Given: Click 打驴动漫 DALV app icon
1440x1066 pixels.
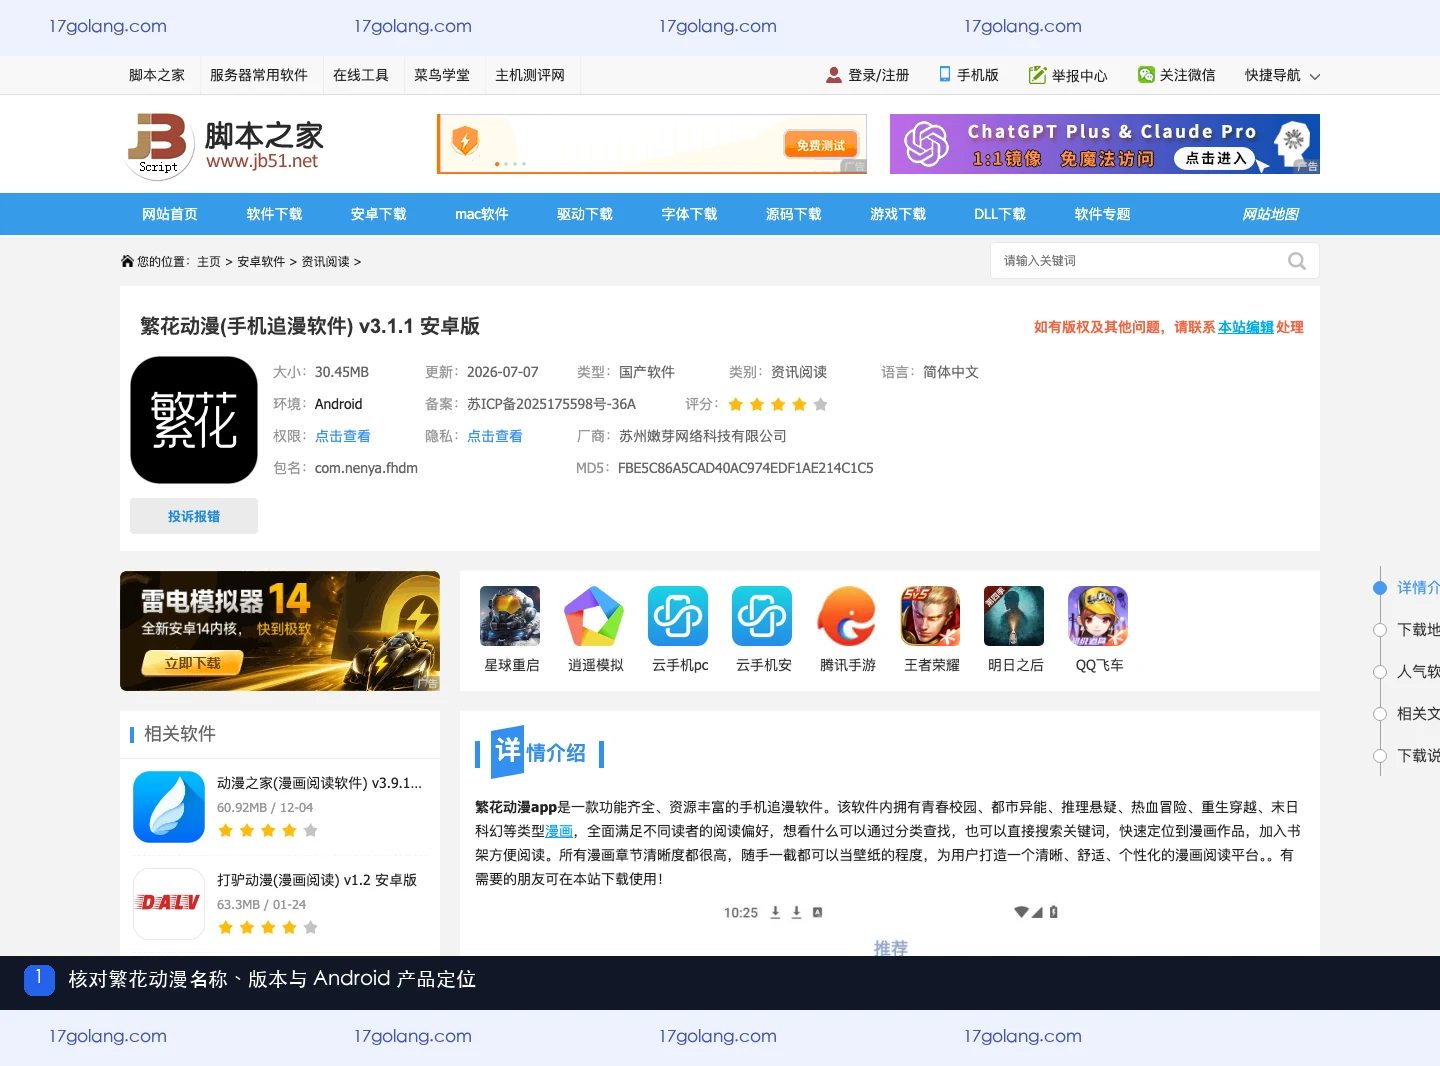Looking at the screenshot, I should tap(169, 903).
